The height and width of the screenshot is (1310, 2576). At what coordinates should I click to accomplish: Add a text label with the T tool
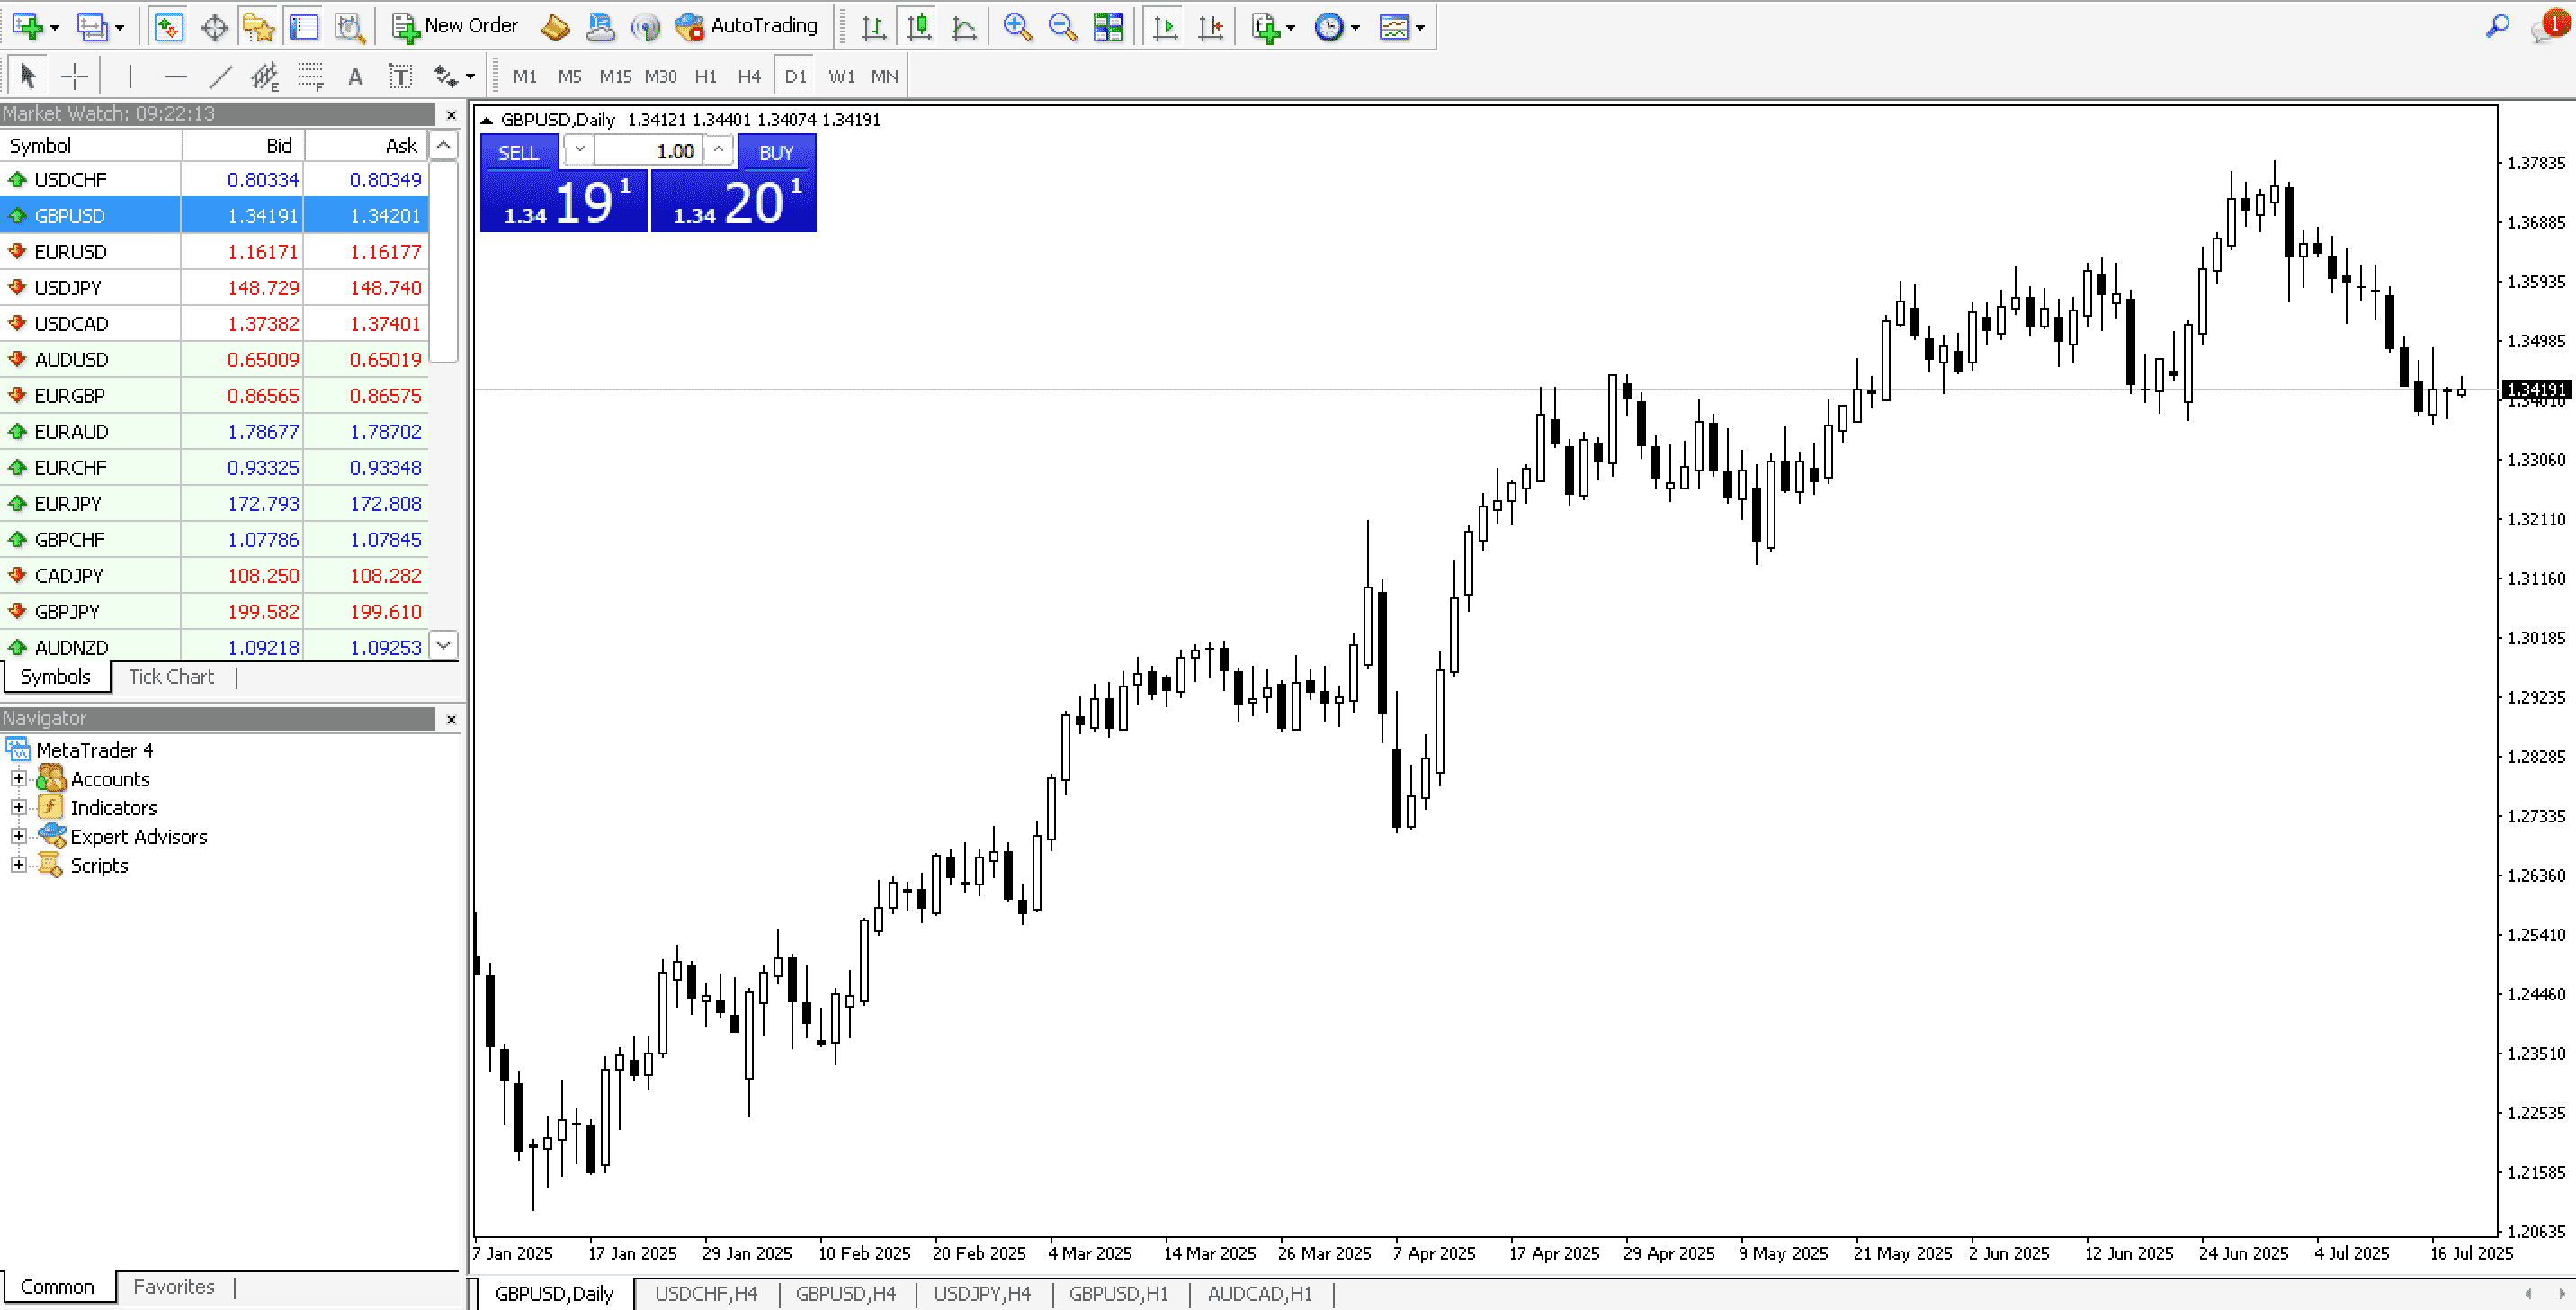point(400,75)
